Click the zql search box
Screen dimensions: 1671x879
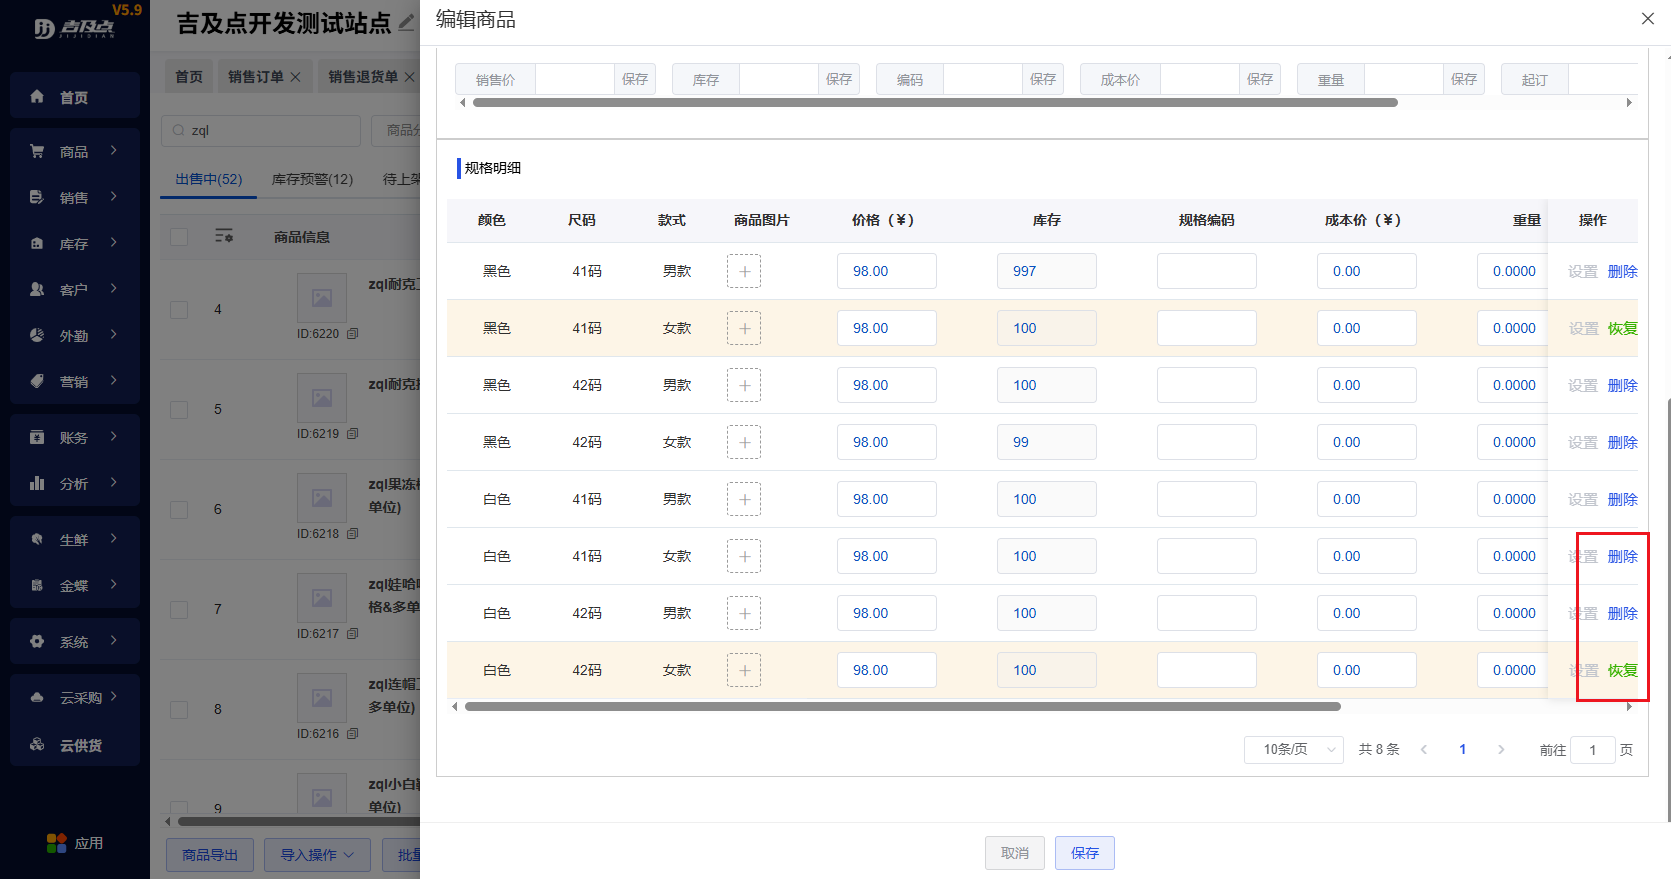tap(261, 130)
